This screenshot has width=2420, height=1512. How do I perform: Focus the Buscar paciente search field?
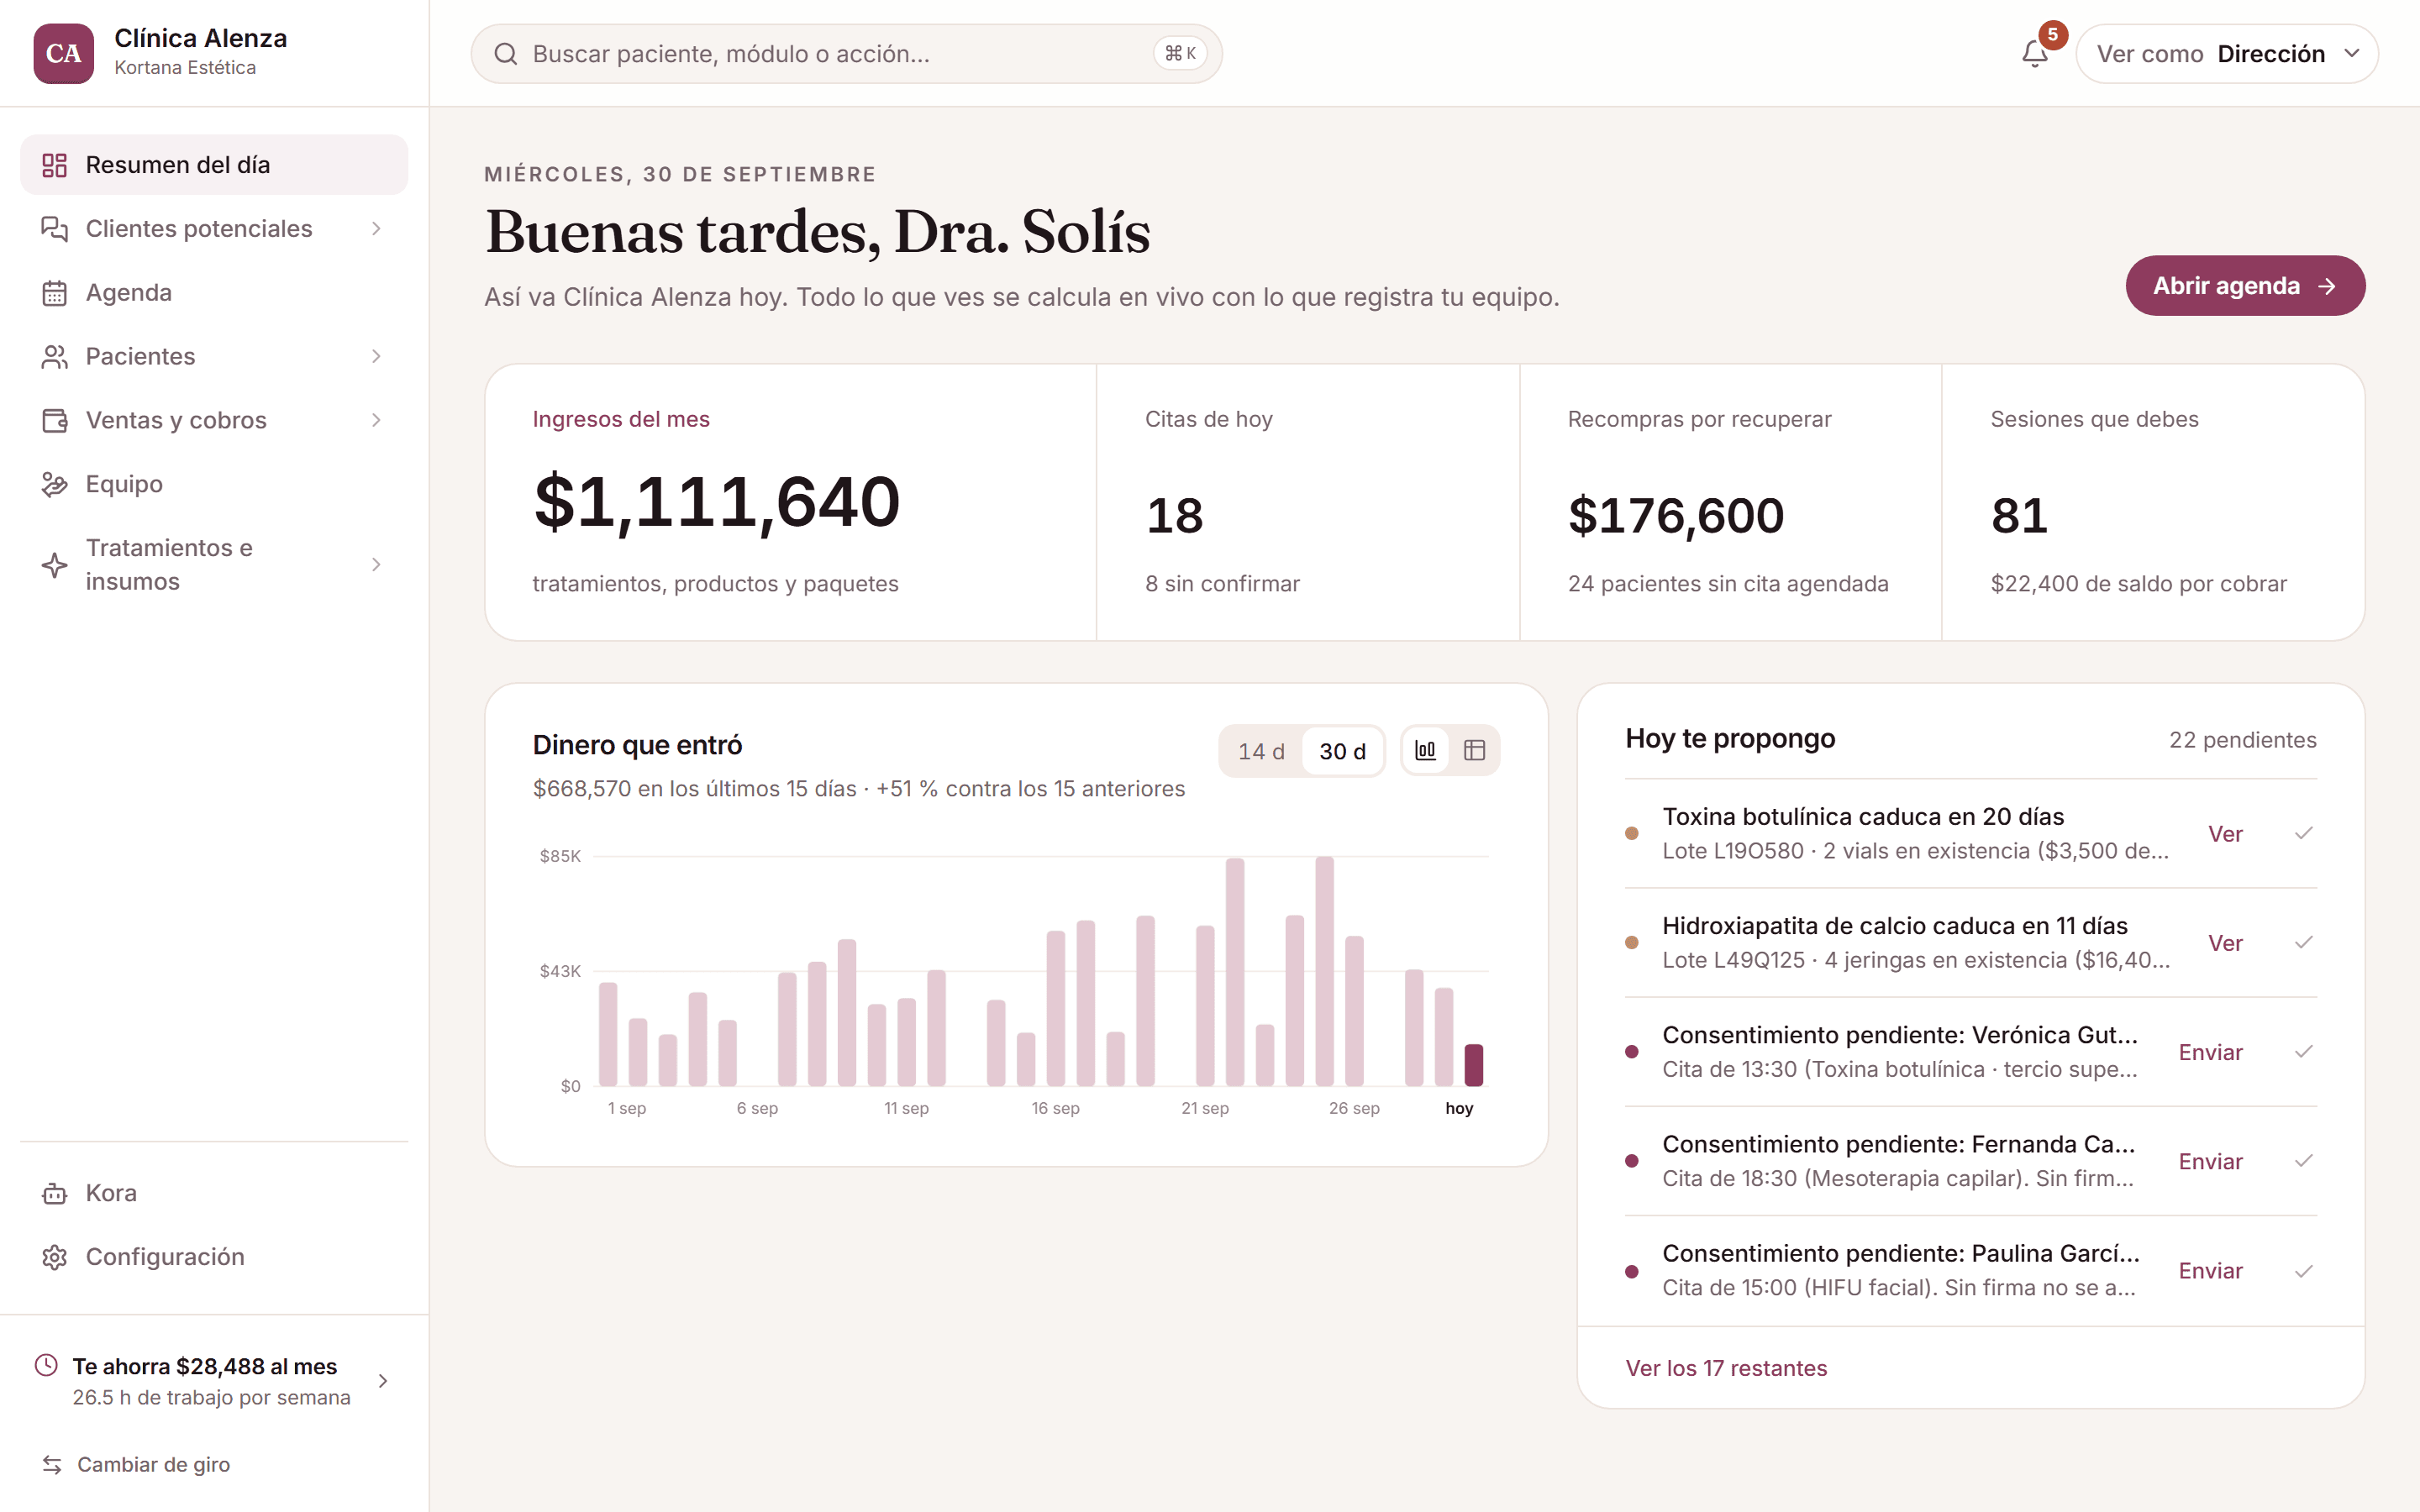pyautogui.click(x=846, y=54)
